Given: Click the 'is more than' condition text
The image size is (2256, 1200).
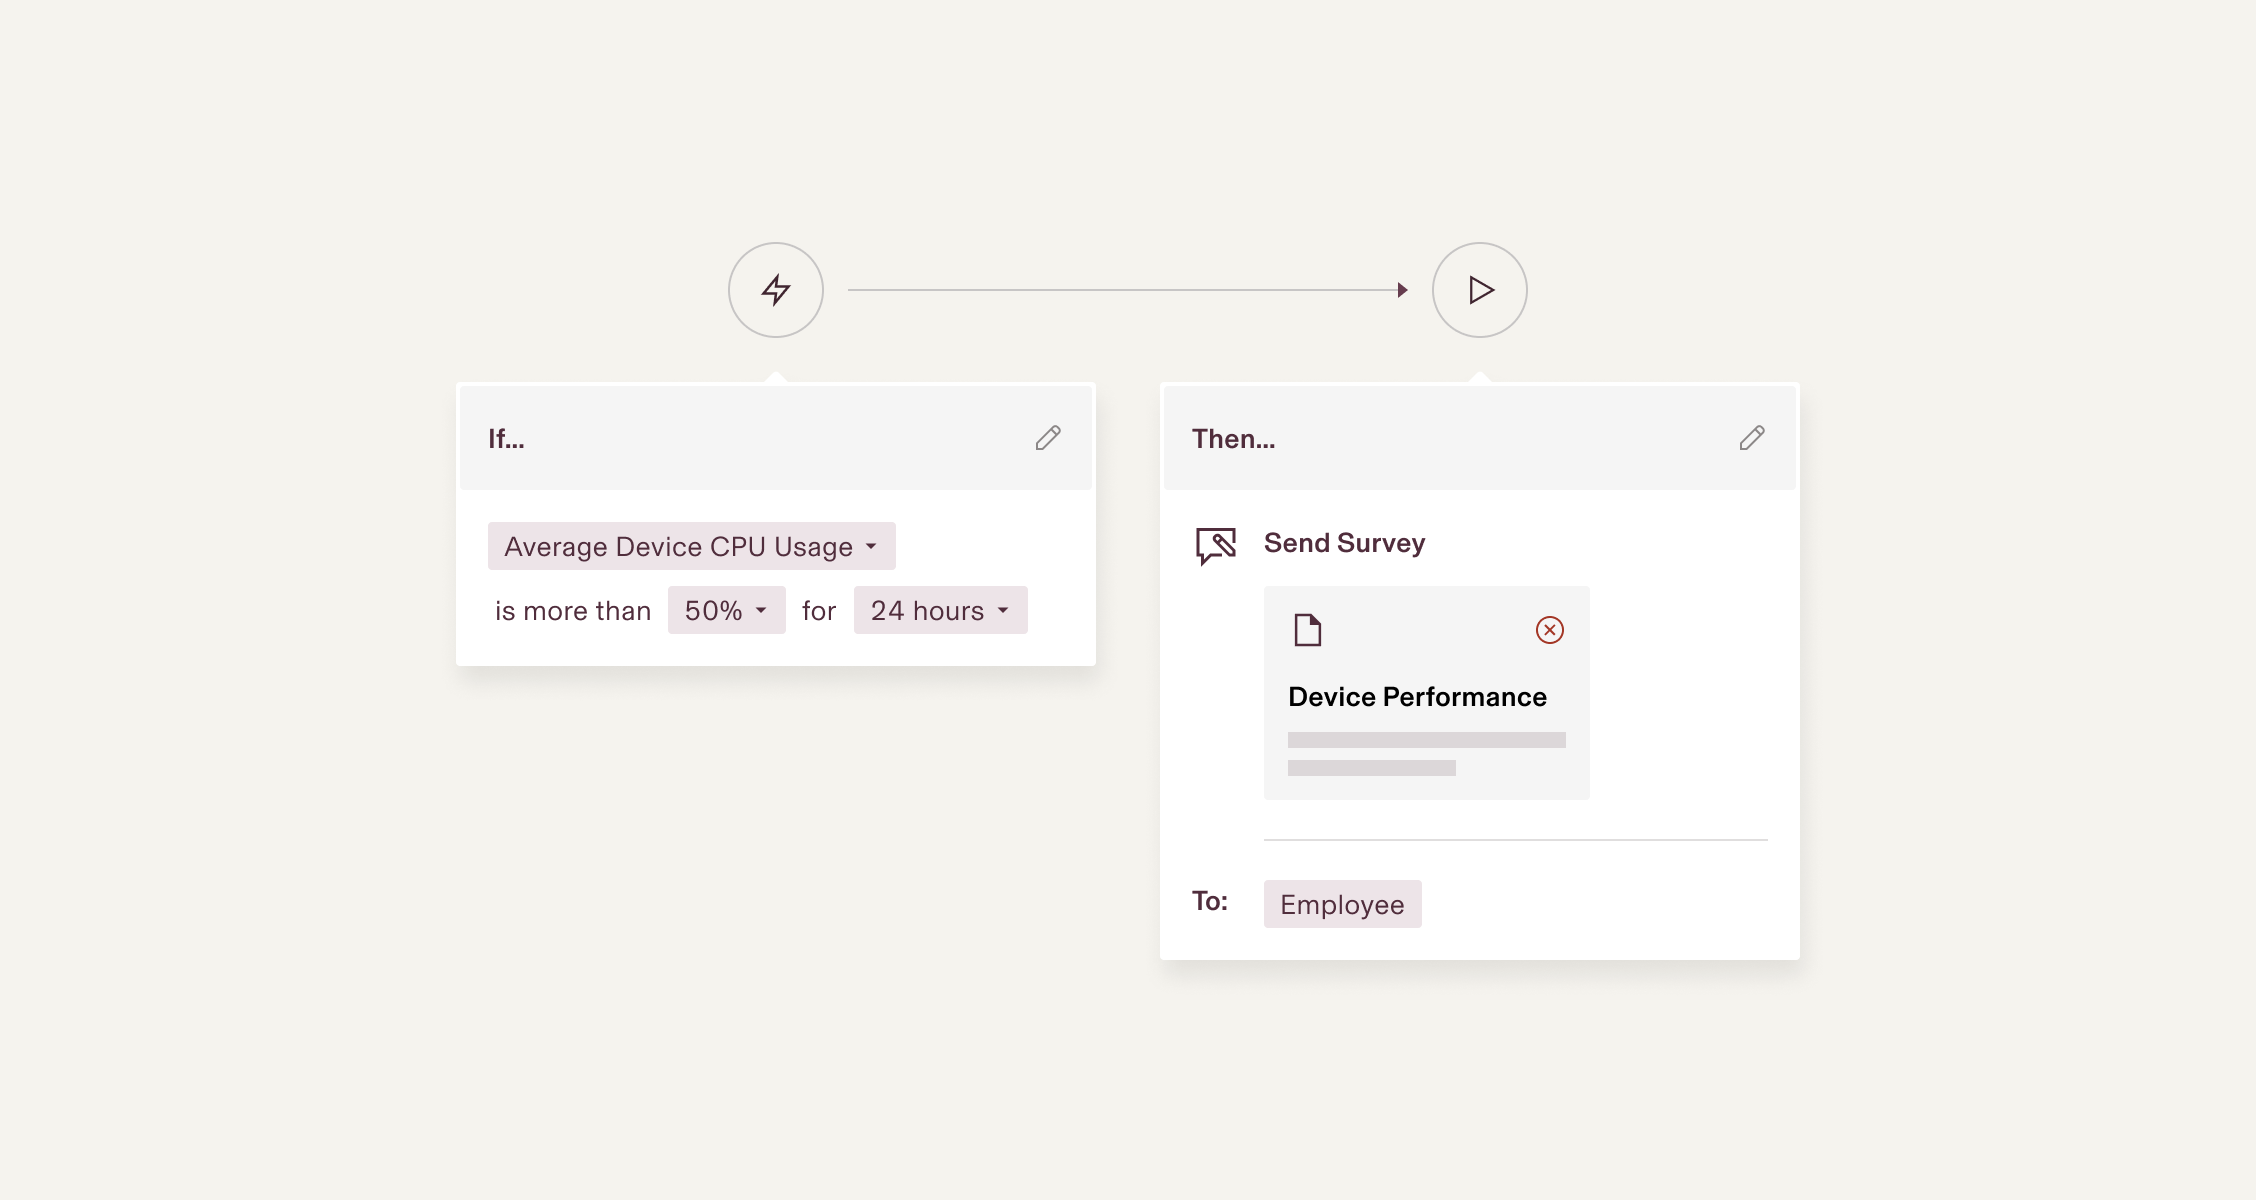Looking at the screenshot, I should coord(573,611).
